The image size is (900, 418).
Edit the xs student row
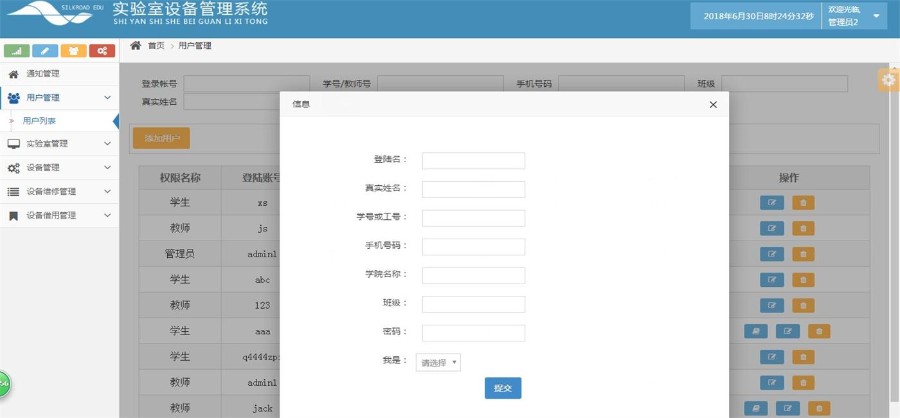click(771, 203)
